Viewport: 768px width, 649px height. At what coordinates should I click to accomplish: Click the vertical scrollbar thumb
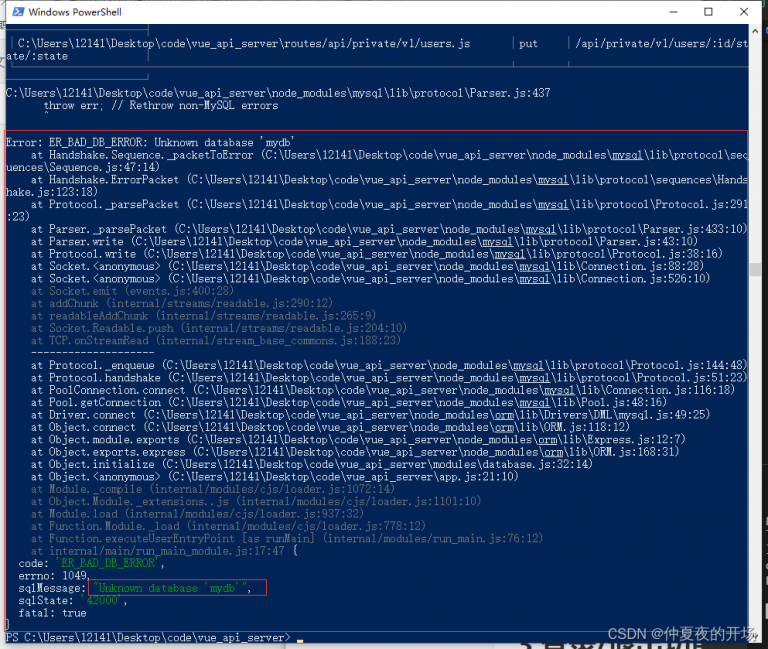(755, 269)
